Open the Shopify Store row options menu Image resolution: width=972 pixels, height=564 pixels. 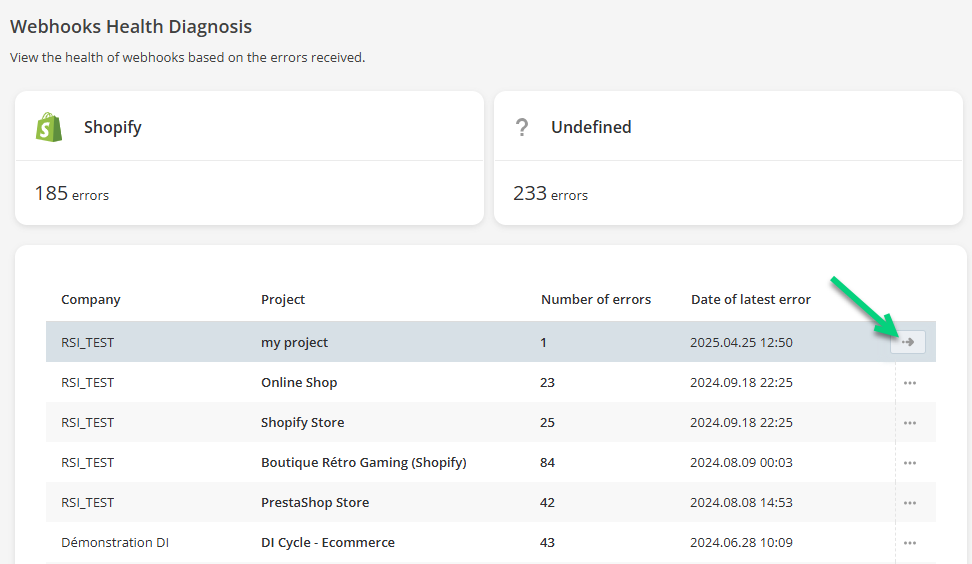909,423
